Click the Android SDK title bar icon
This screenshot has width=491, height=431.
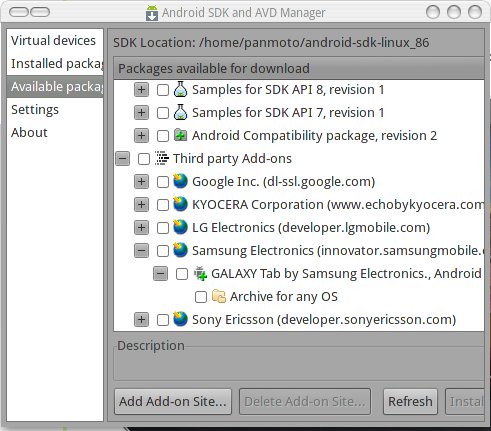coord(152,13)
